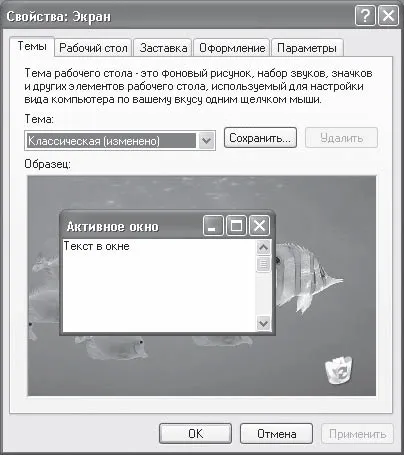Click scroll down arrow in sample window
Image resolution: width=404 pixels, height=455 pixels.
pyautogui.click(x=263, y=323)
